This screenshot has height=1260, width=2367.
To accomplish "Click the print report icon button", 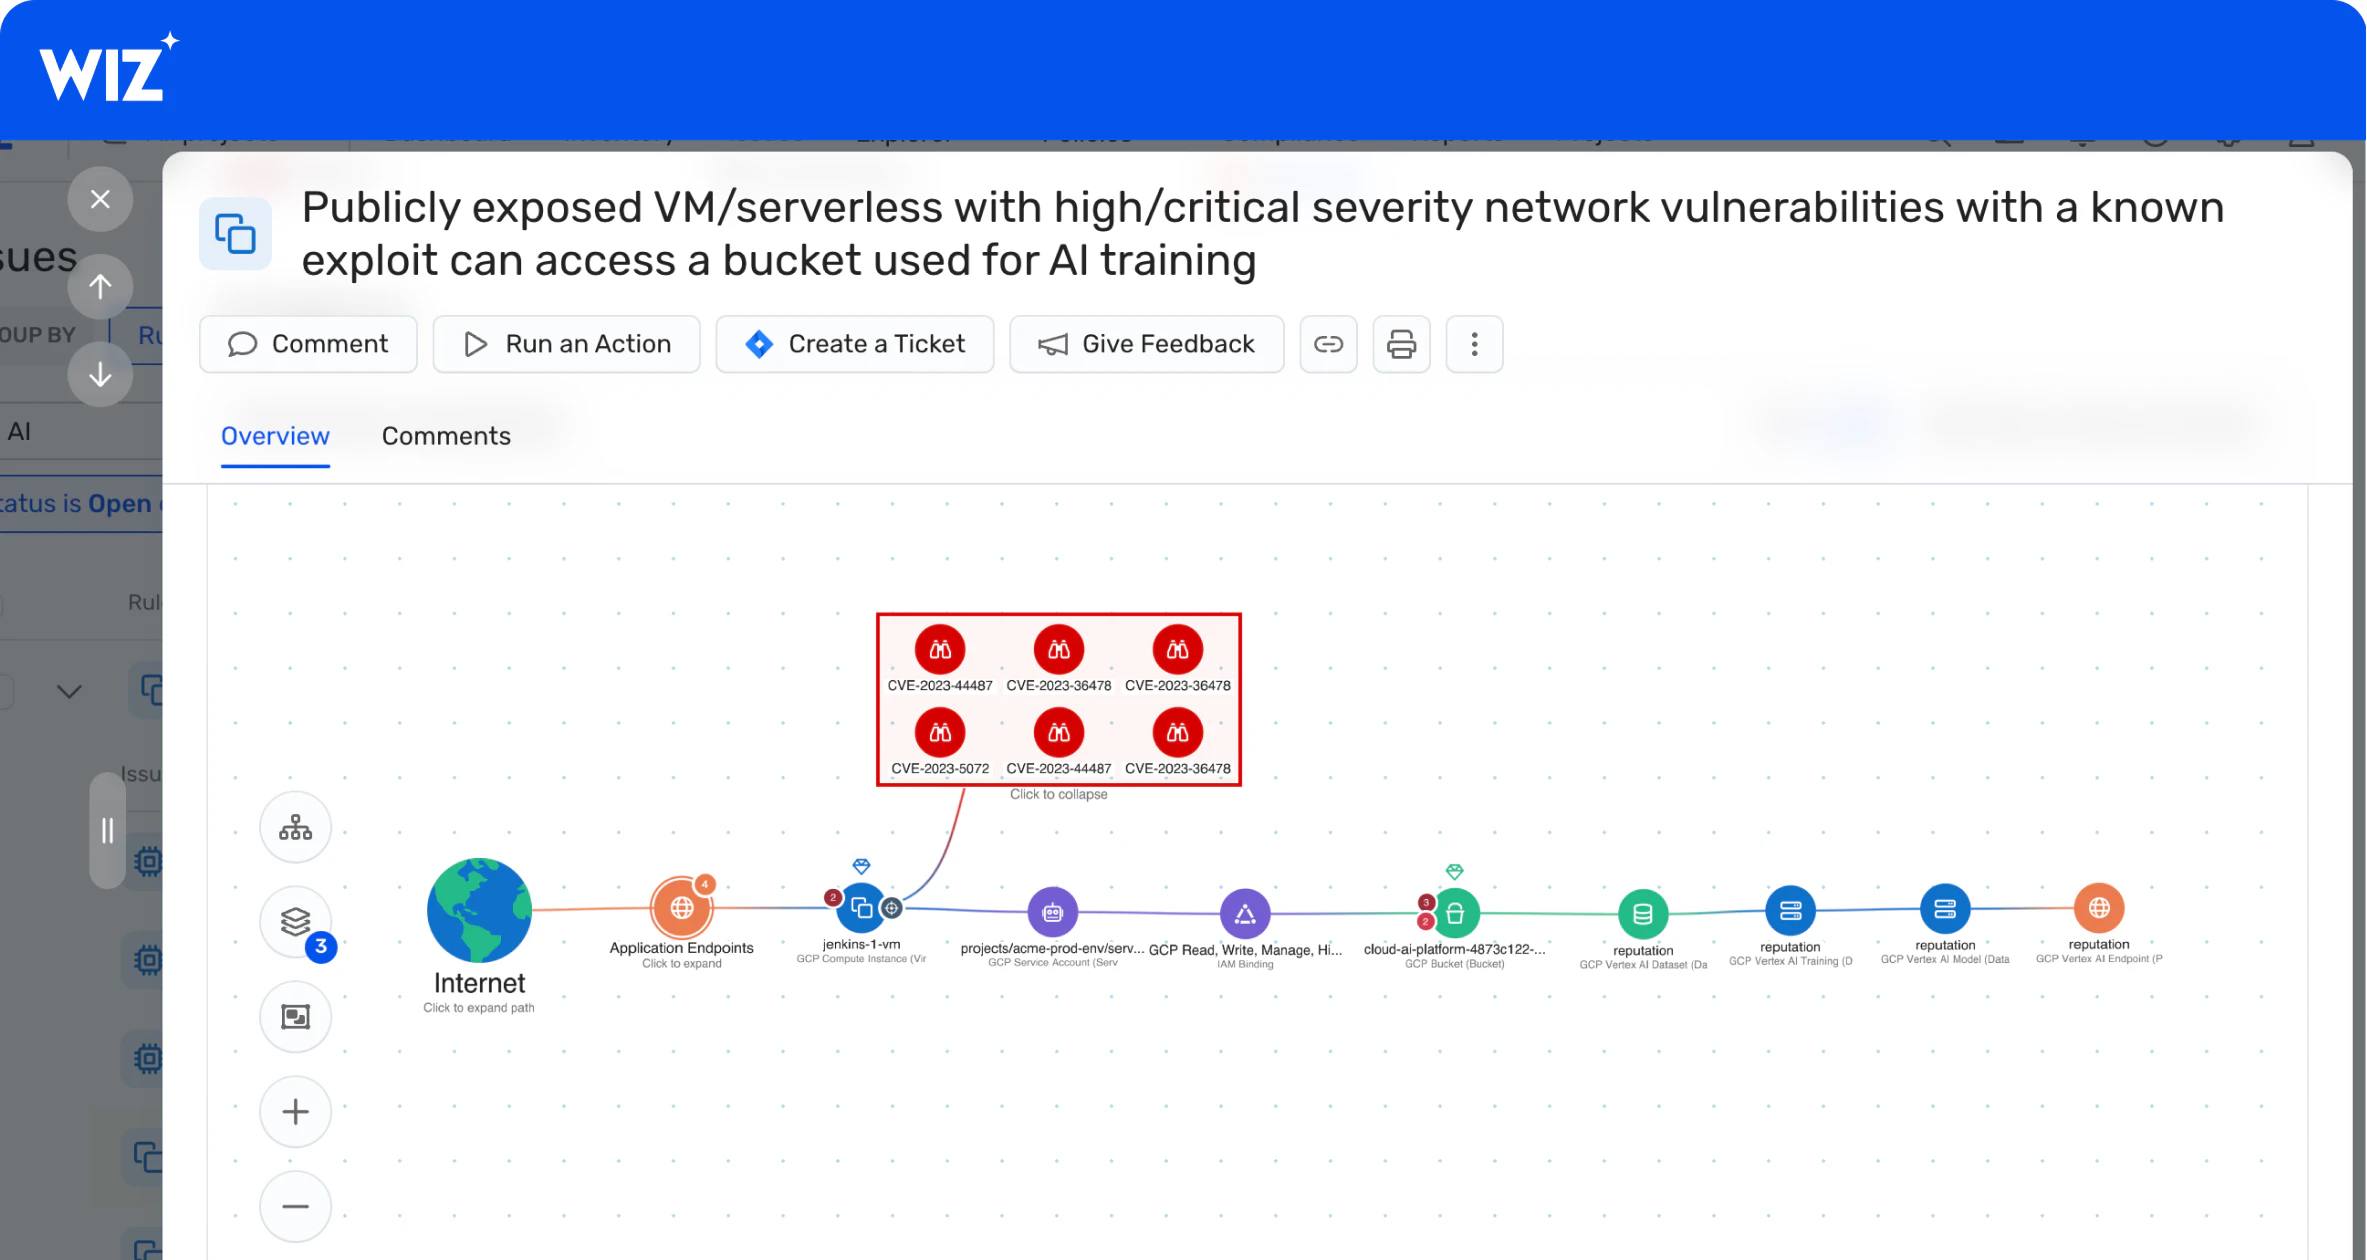I will [x=1400, y=343].
